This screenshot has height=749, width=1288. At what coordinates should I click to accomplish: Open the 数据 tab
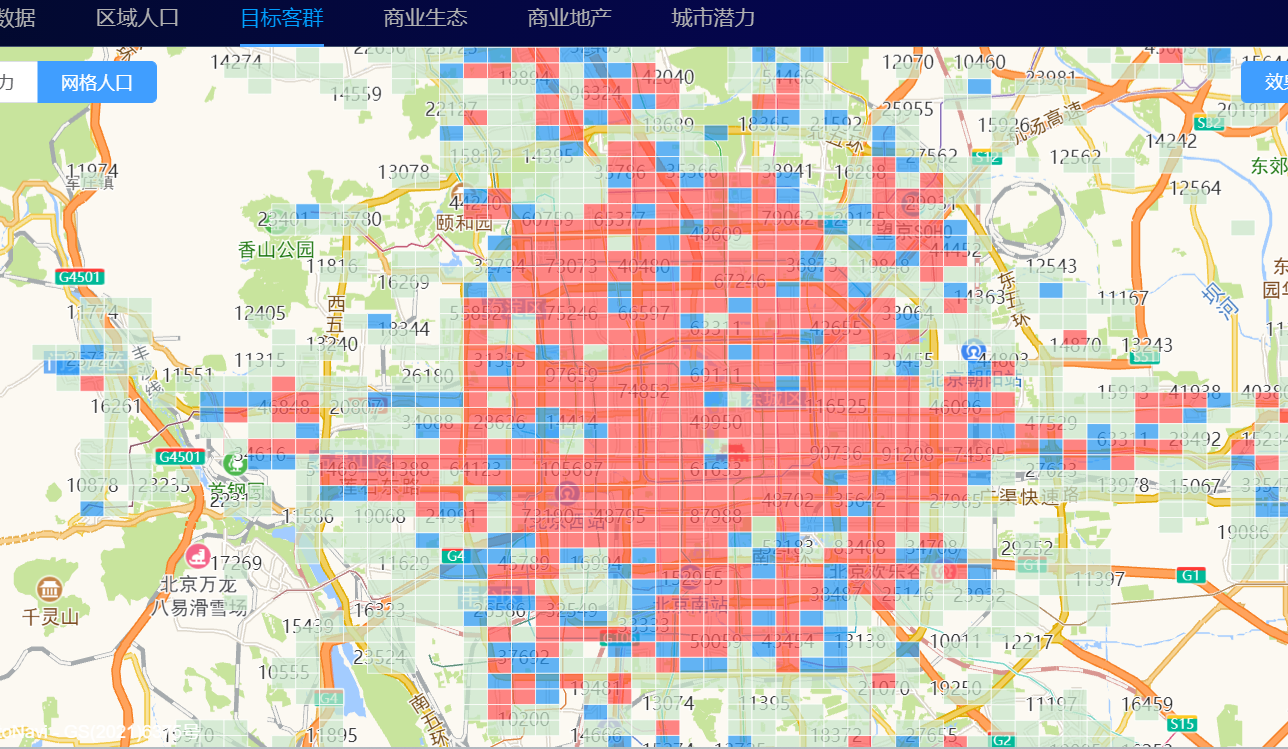point(17,18)
